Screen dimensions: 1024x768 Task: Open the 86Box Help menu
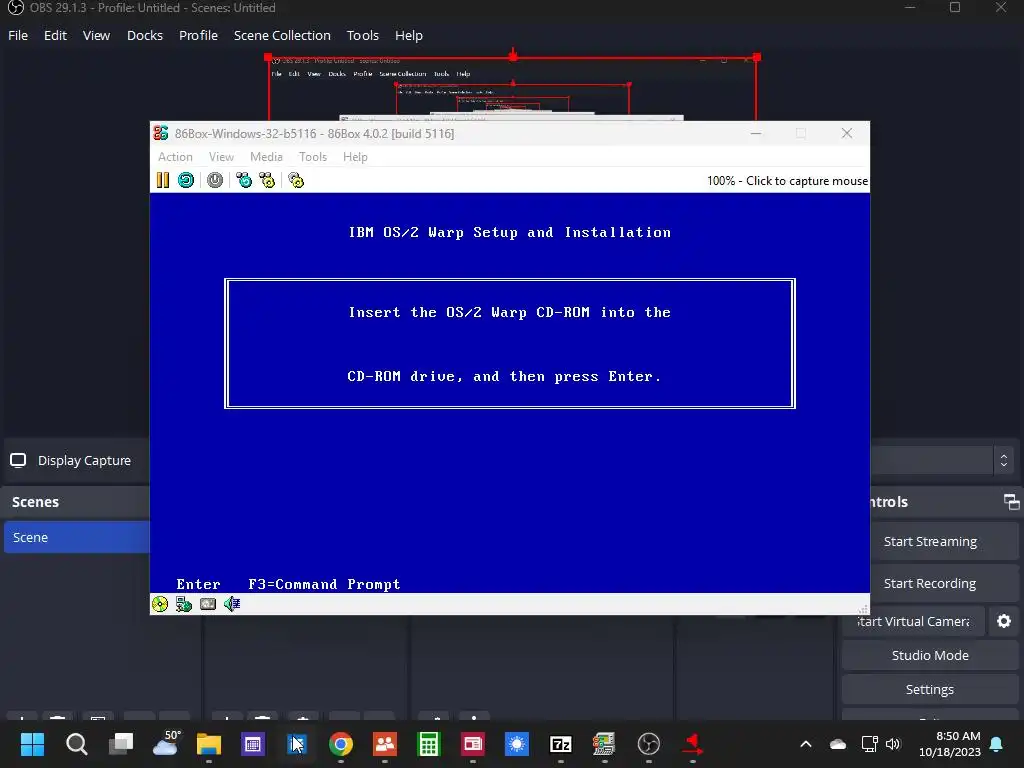[x=355, y=157]
